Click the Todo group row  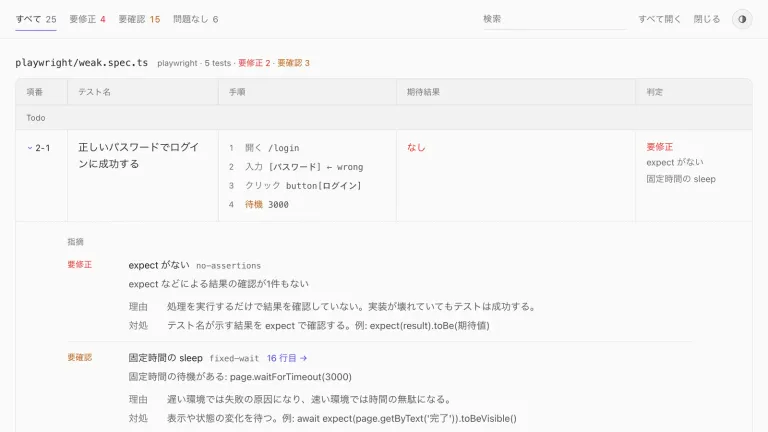(x=384, y=118)
